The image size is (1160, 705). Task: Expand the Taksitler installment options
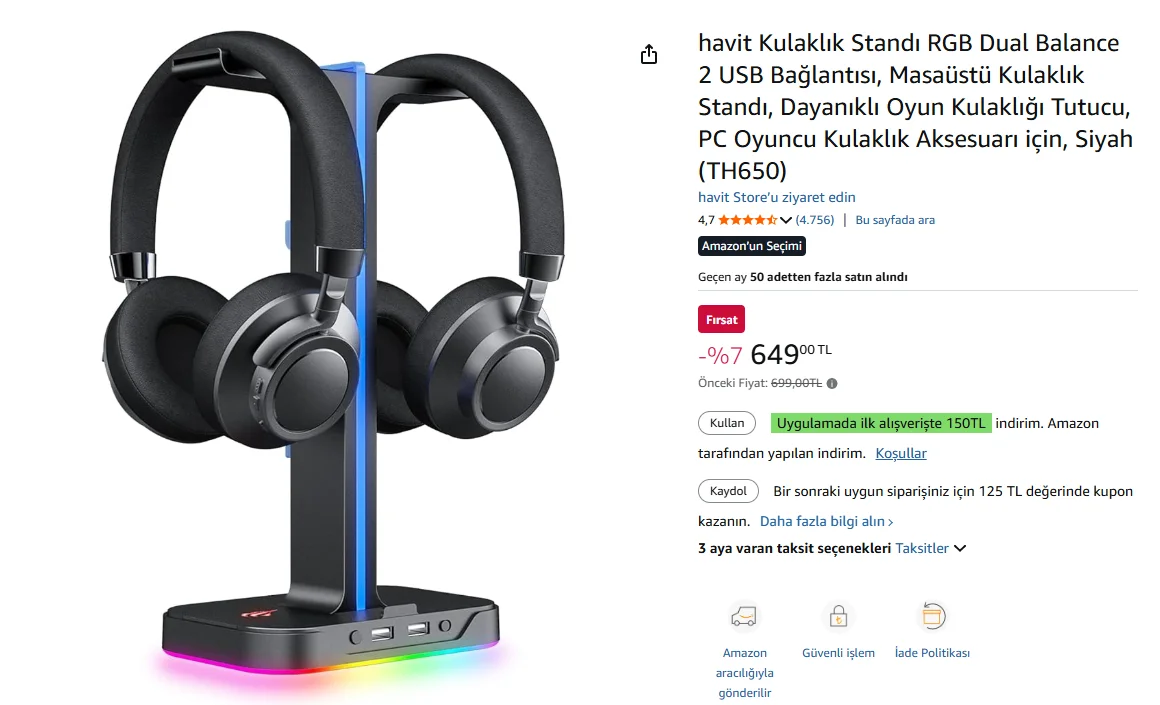(931, 548)
